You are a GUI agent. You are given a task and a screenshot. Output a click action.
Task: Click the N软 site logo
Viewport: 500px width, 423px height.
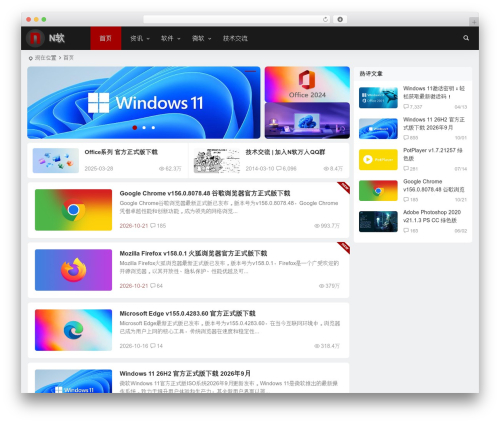pyautogui.click(x=46, y=38)
